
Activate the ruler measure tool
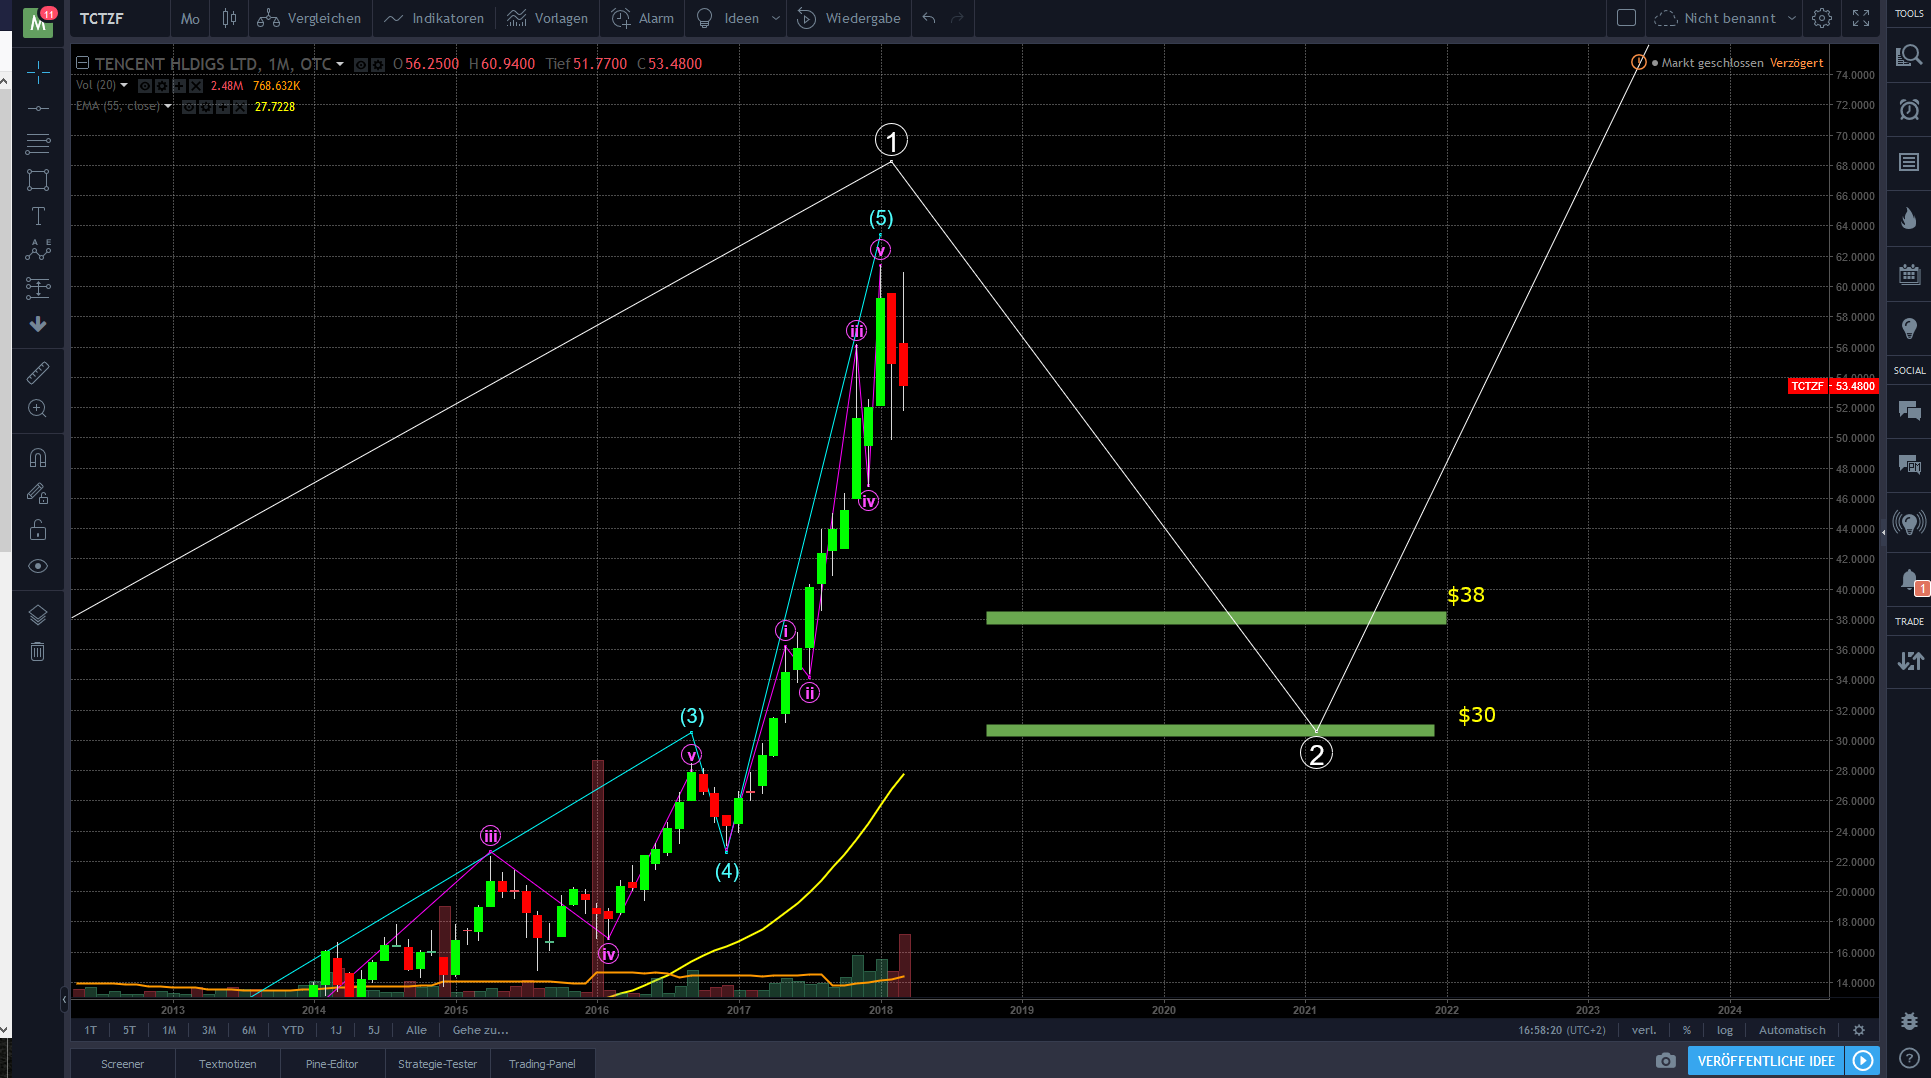(x=38, y=373)
